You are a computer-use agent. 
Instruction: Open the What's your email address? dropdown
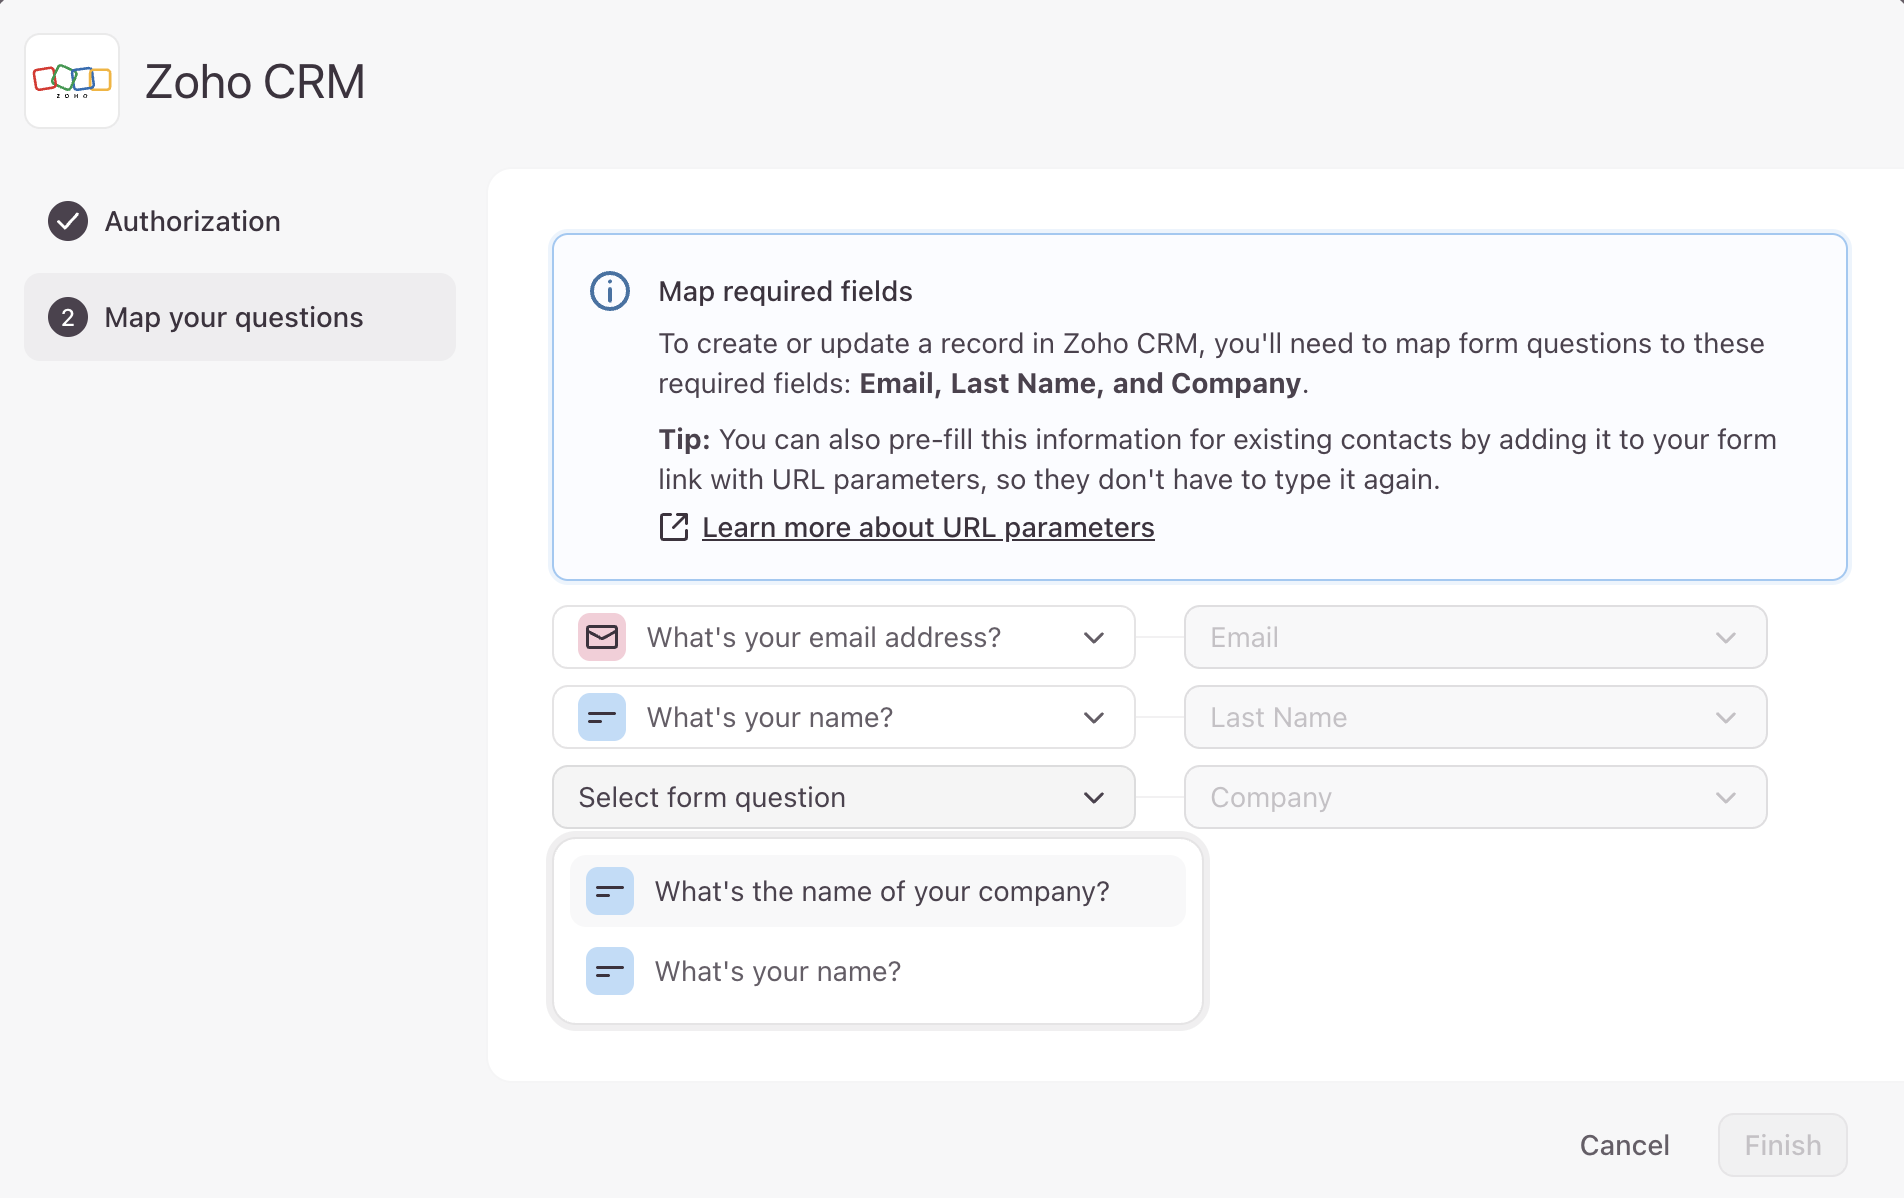point(844,637)
